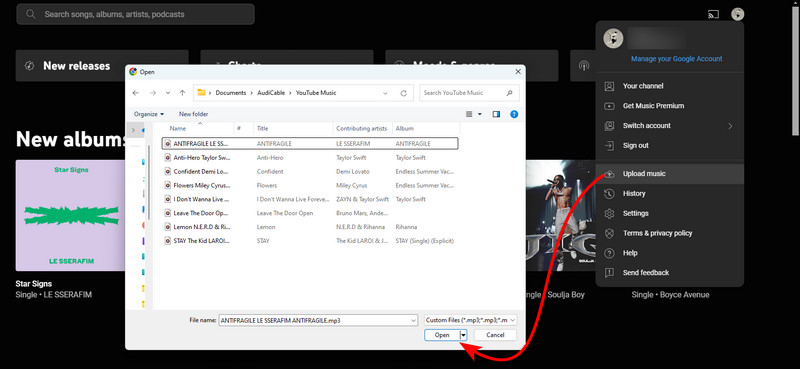Open Terms & privacy policy entry
800x369 pixels.
tap(669, 233)
